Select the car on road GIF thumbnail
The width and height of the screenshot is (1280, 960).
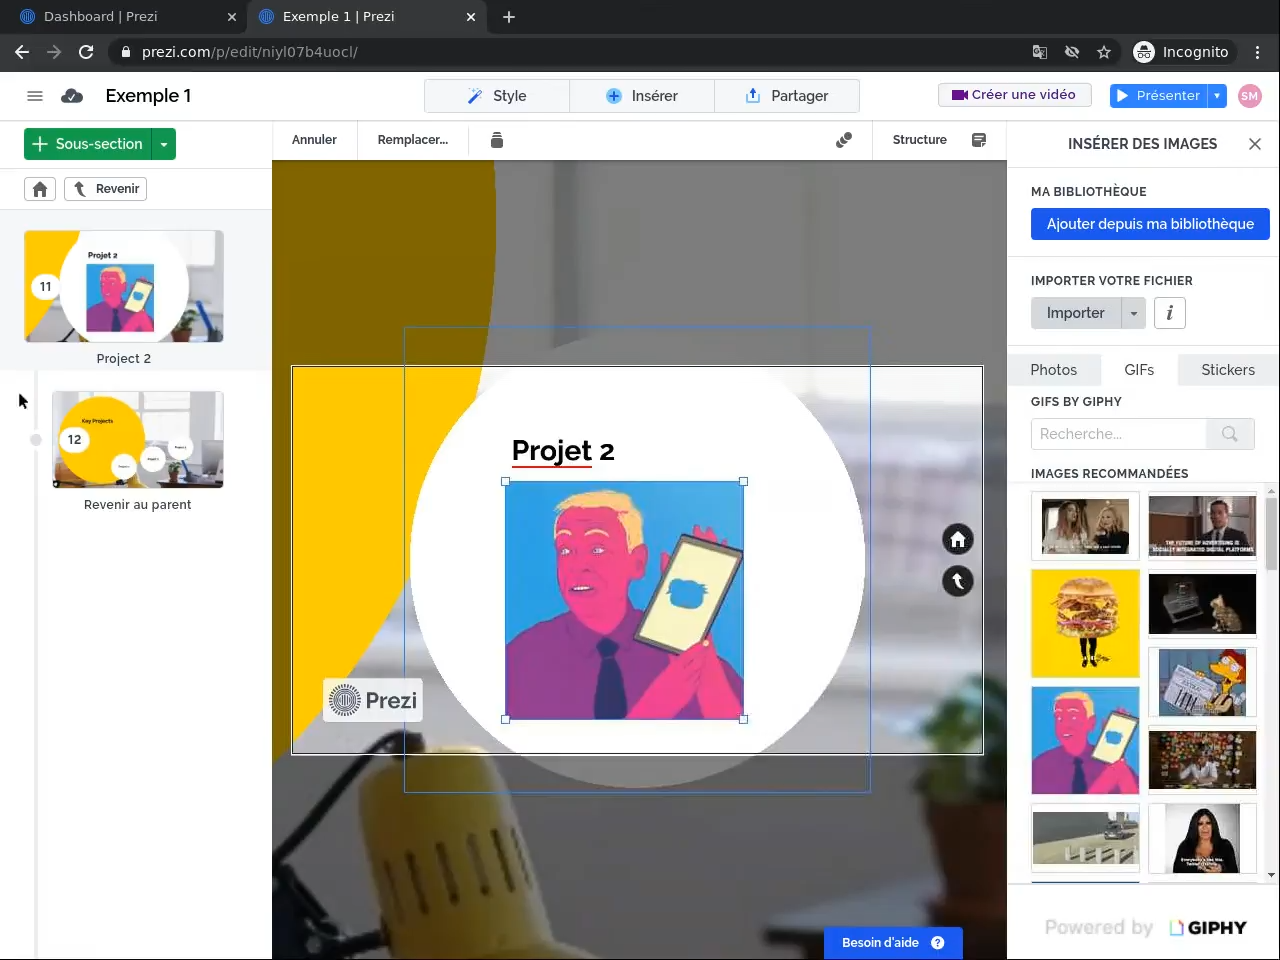[x=1085, y=838]
